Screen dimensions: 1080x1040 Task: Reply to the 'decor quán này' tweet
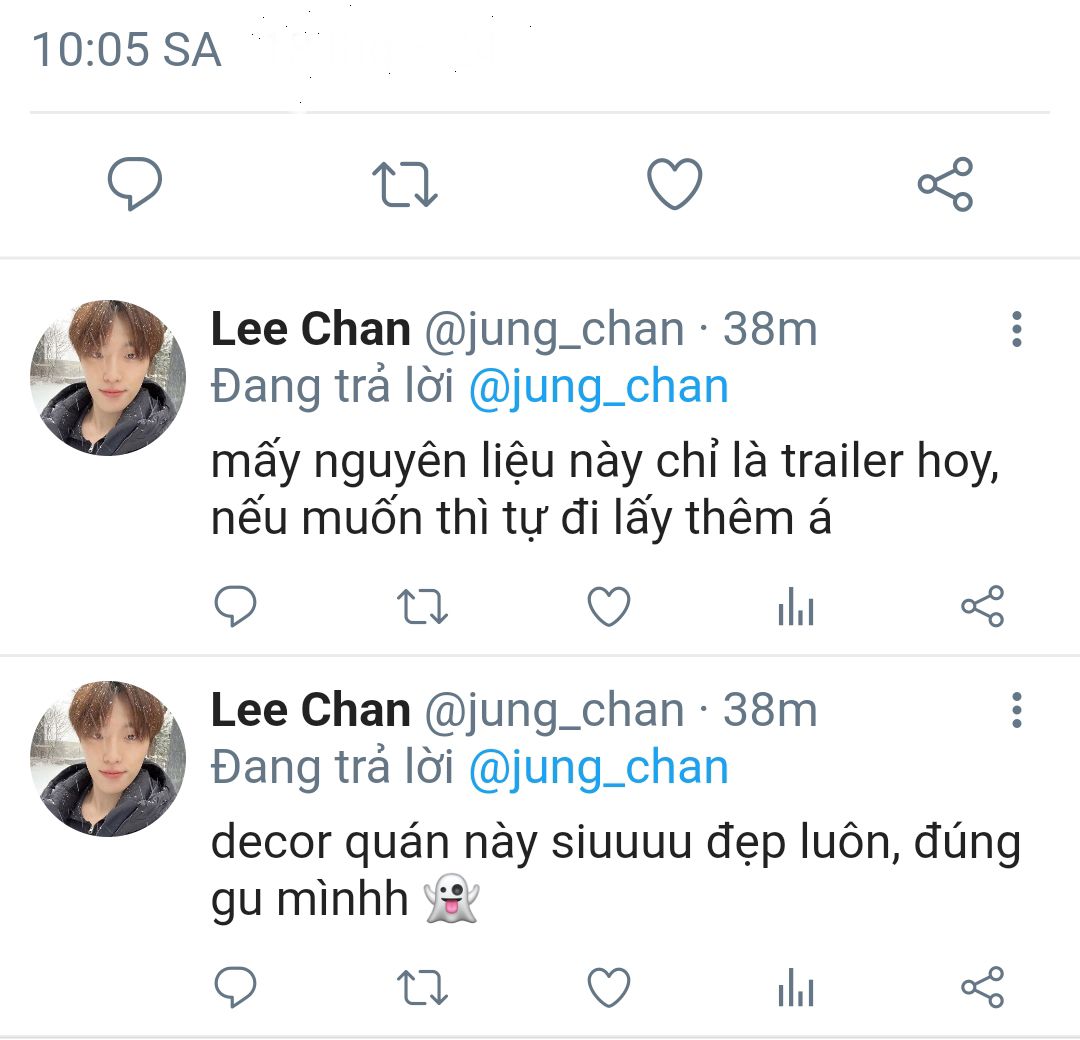(236, 987)
